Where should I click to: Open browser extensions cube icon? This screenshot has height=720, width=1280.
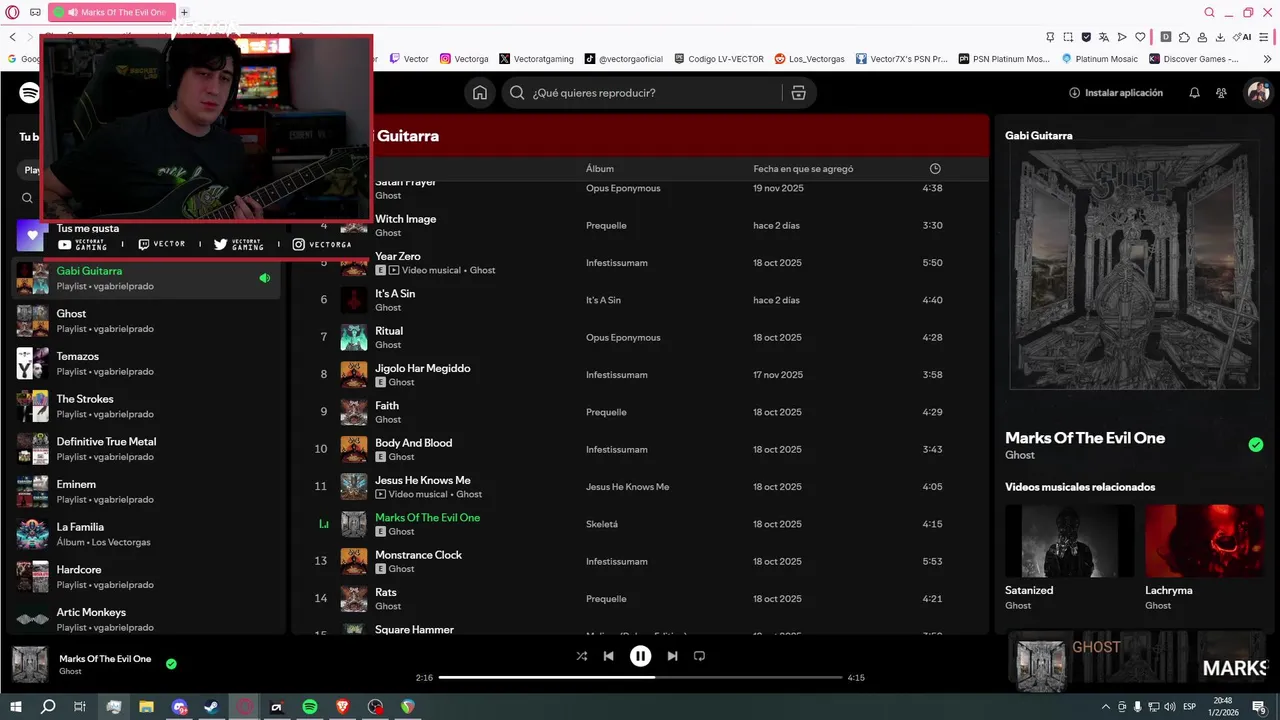point(1184,37)
